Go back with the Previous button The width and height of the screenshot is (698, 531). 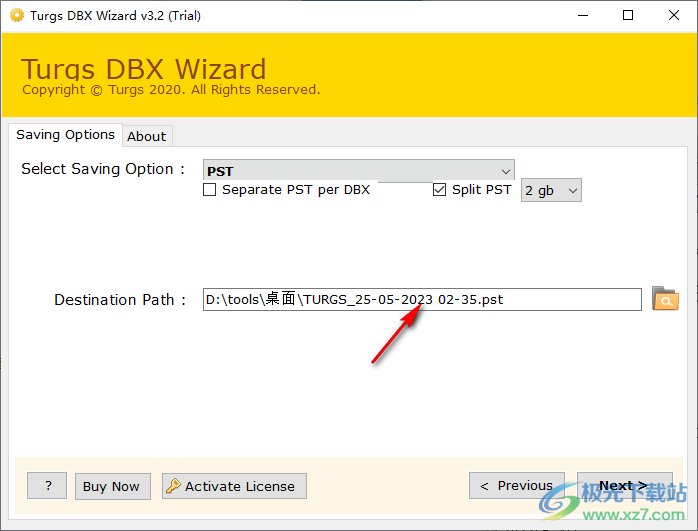tap(517, 486)
